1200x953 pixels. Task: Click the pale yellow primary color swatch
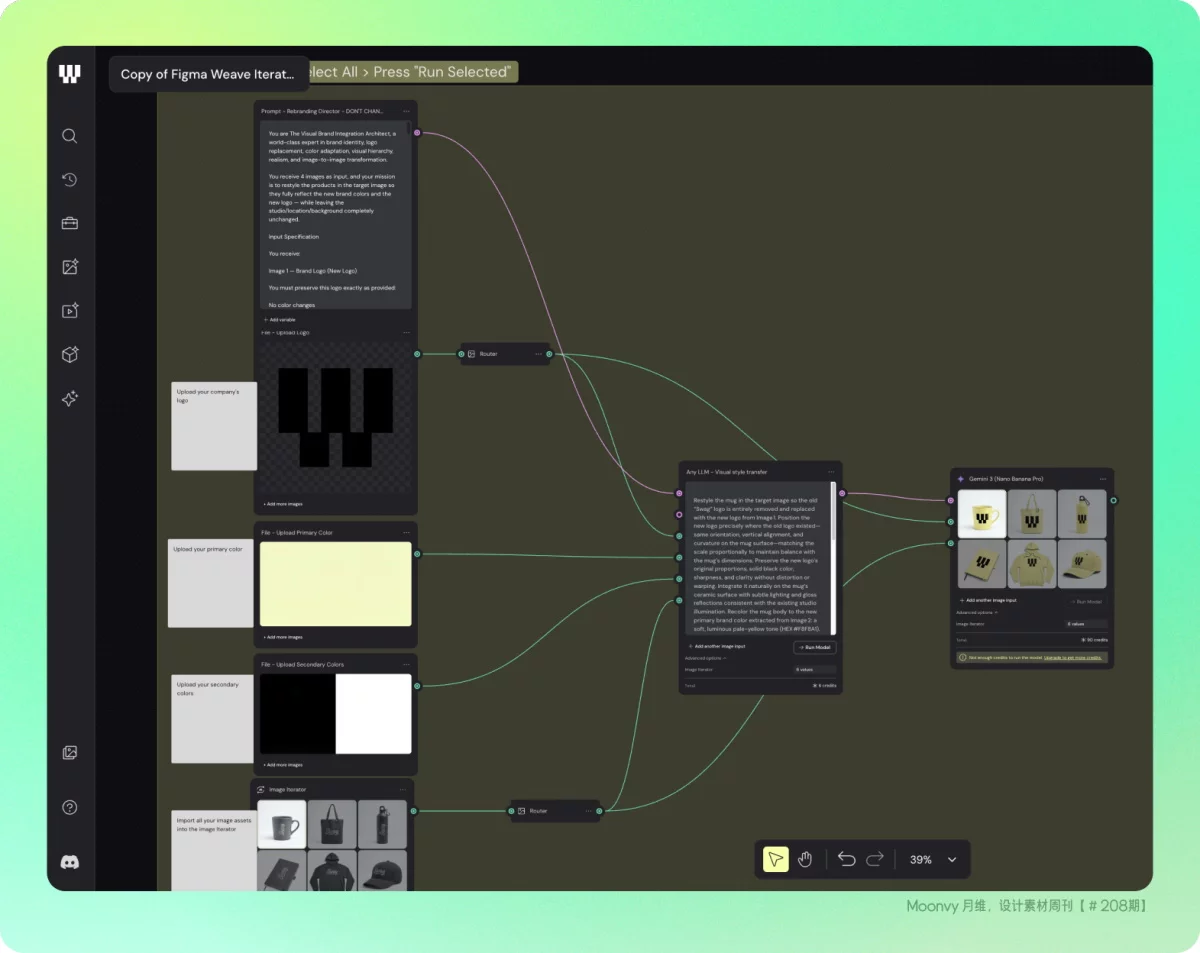tap(335, 584)
